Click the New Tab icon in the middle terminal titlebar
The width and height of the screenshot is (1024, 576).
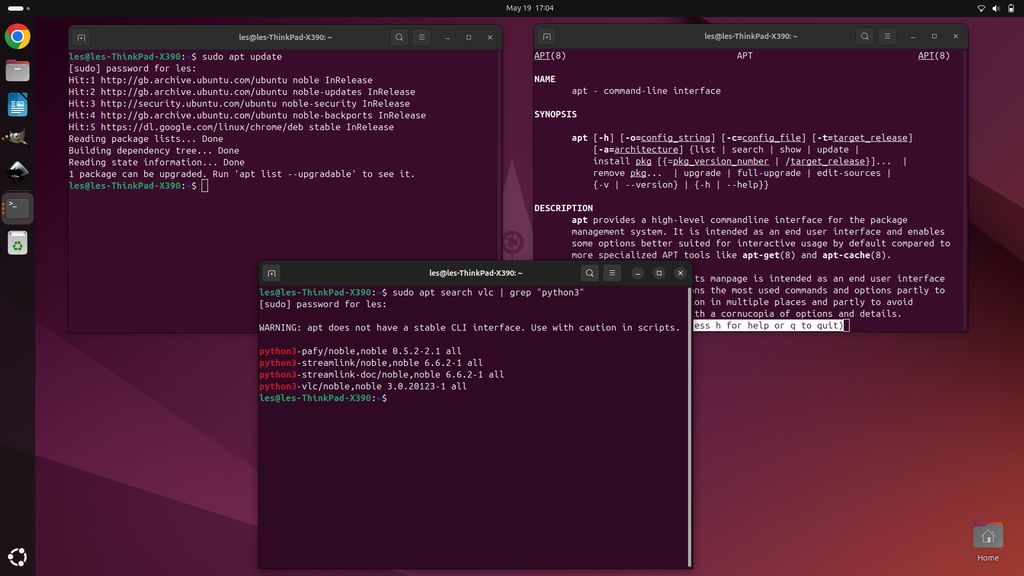click(270, 271)
